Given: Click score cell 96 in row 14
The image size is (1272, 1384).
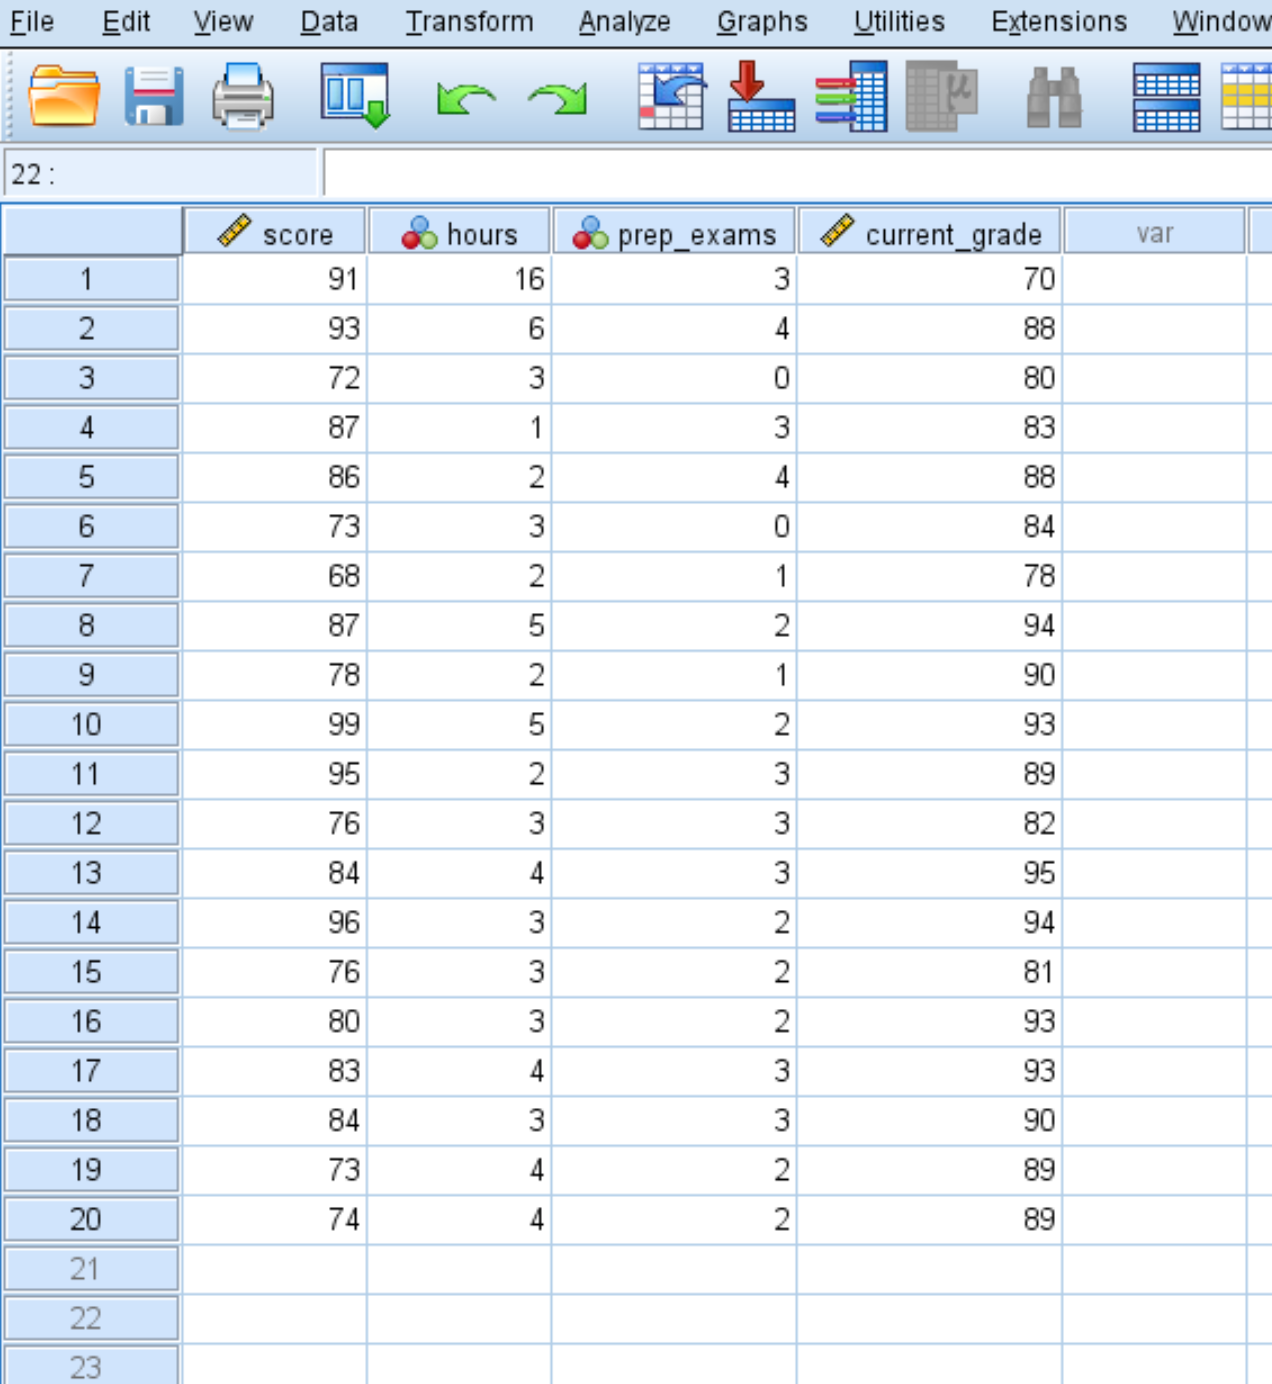Looking at the screenshot, I should pyautogui.click(x=275, y=922).
